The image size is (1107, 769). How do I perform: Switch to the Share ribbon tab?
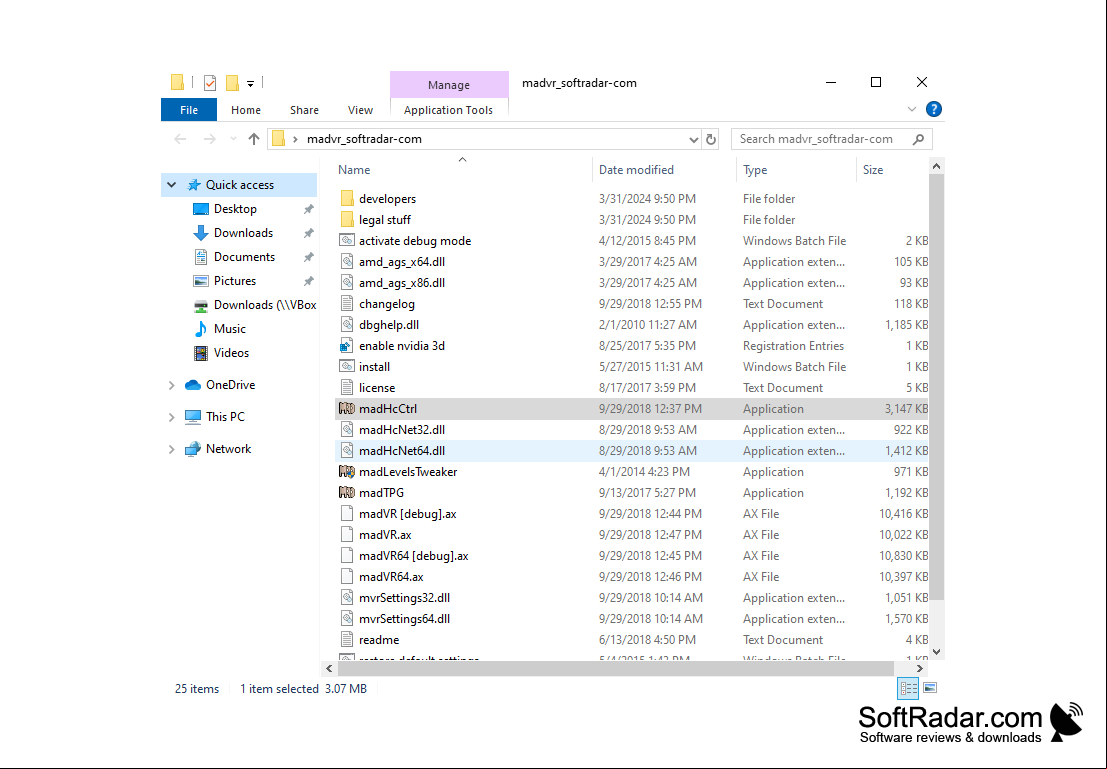click(x=304, y=110)
